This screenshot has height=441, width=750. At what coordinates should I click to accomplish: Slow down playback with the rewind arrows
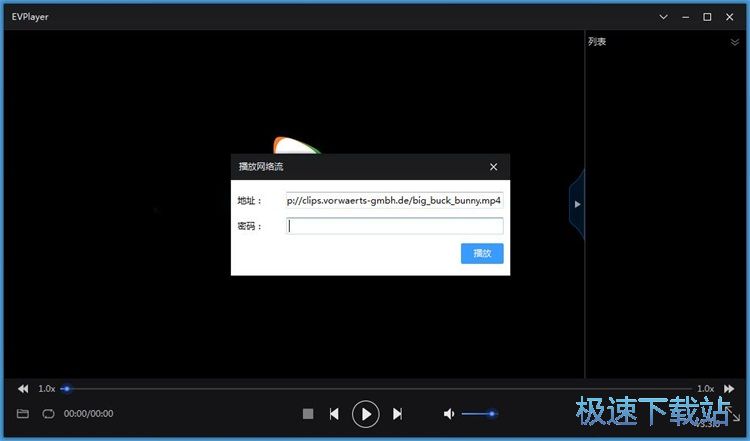tap(23, 389)
